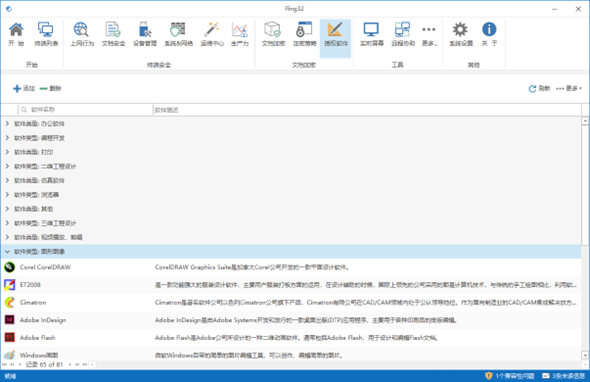The height and width of the screenshot is (382, 590).
Task: Select the ET2008 row icon
Action: coord(9,285)
